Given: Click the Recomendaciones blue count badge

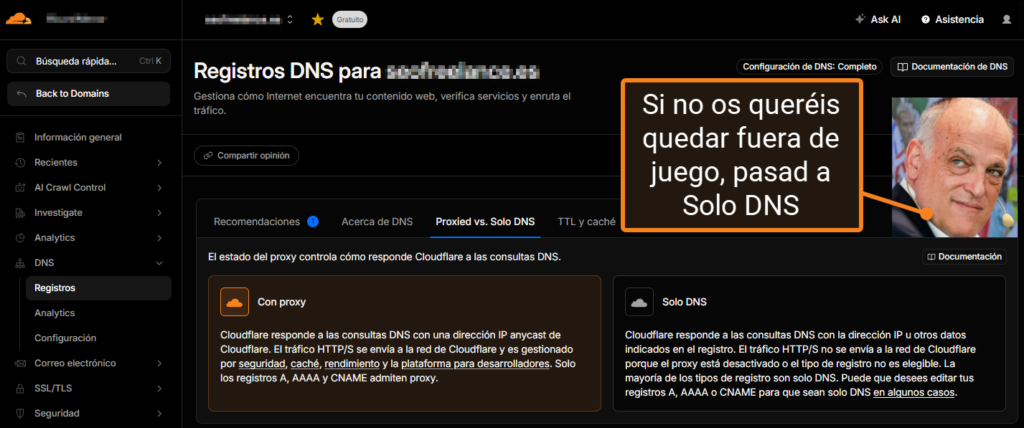Looking at the screenshot, I should (x=312, y=222).
